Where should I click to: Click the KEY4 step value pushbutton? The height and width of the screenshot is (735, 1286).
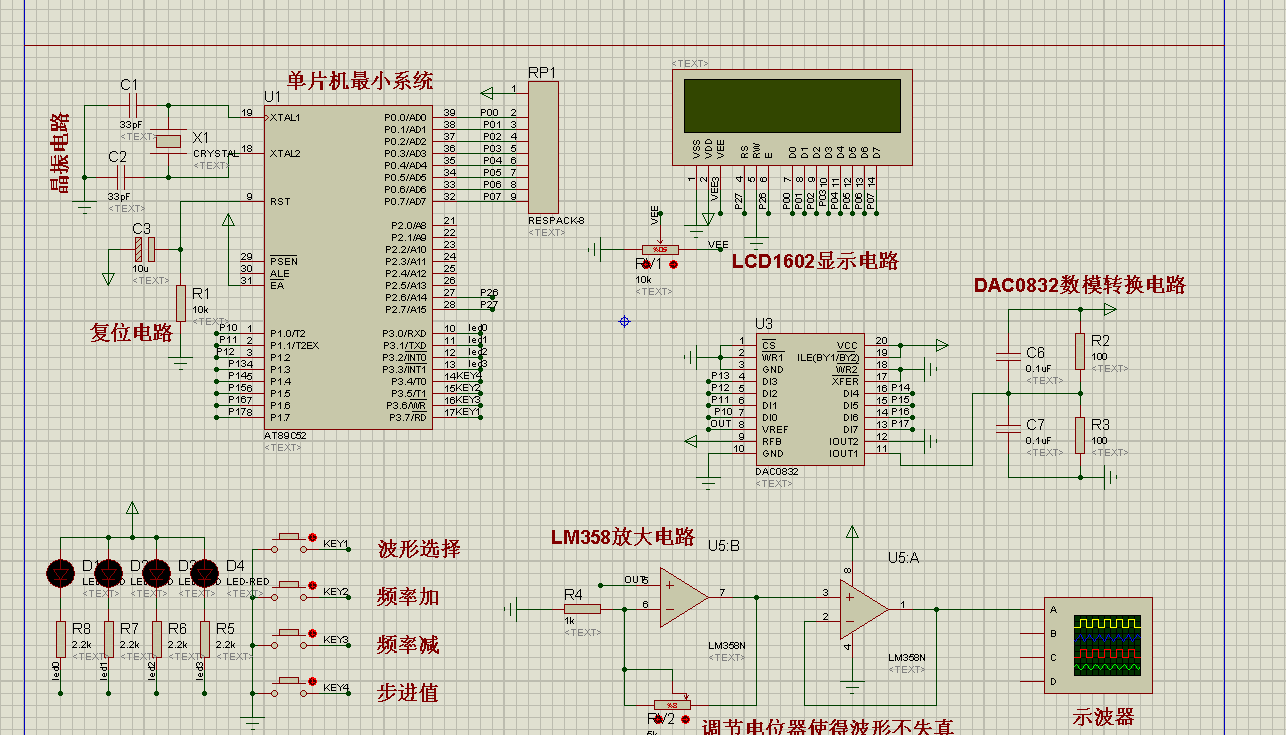[x=289, y=687]
